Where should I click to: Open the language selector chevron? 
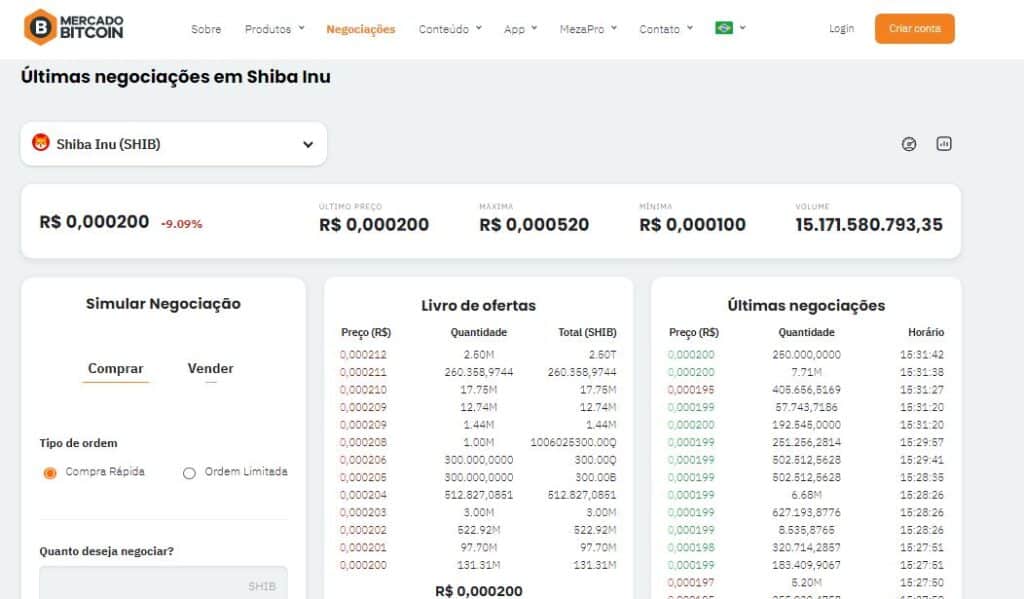743,28
